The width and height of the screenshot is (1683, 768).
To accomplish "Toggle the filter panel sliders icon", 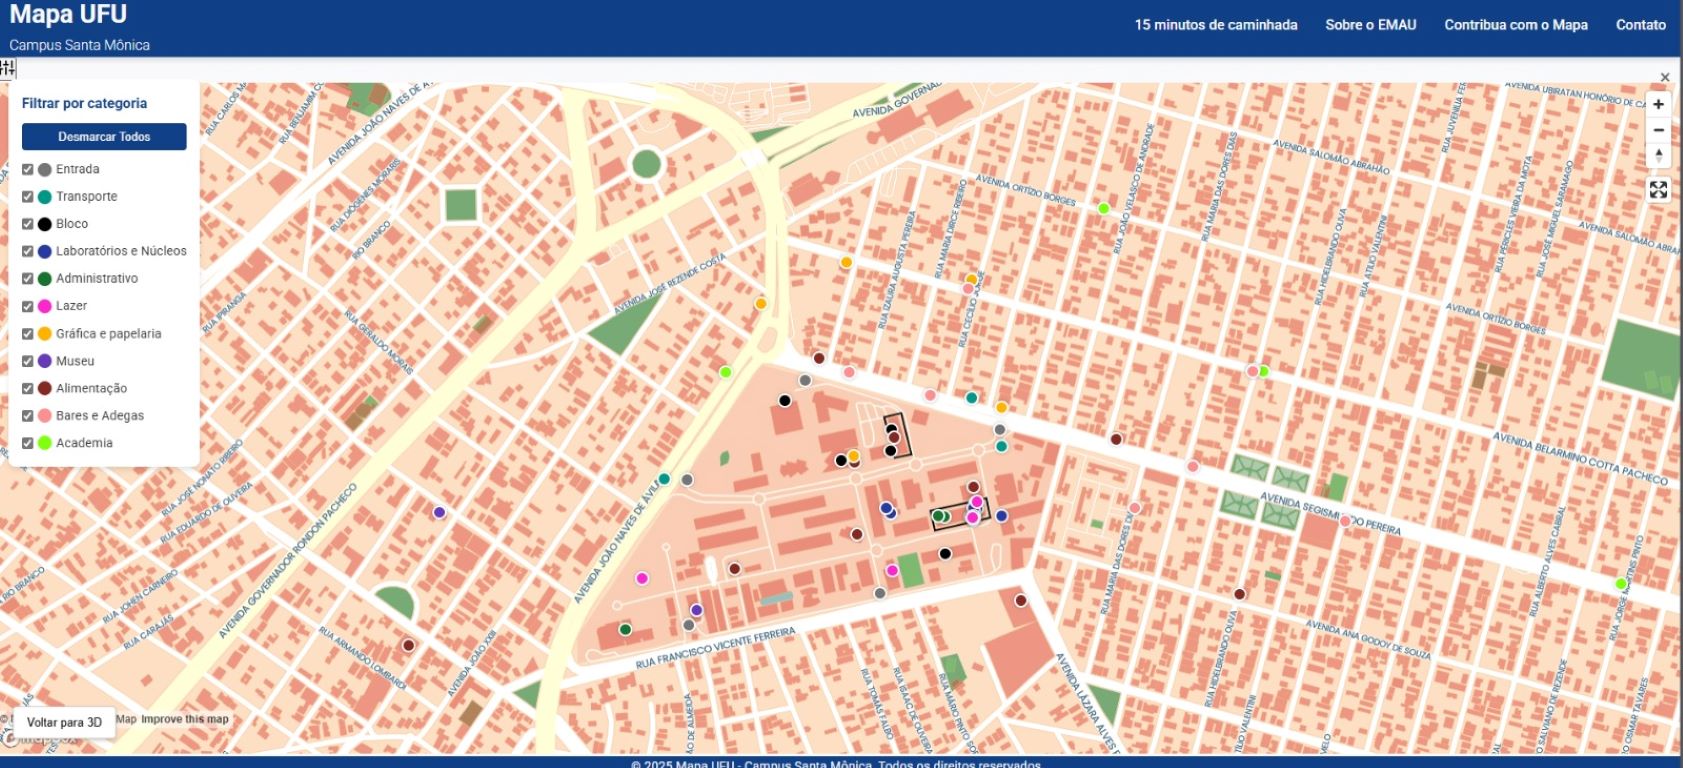I will click(8, 68).
